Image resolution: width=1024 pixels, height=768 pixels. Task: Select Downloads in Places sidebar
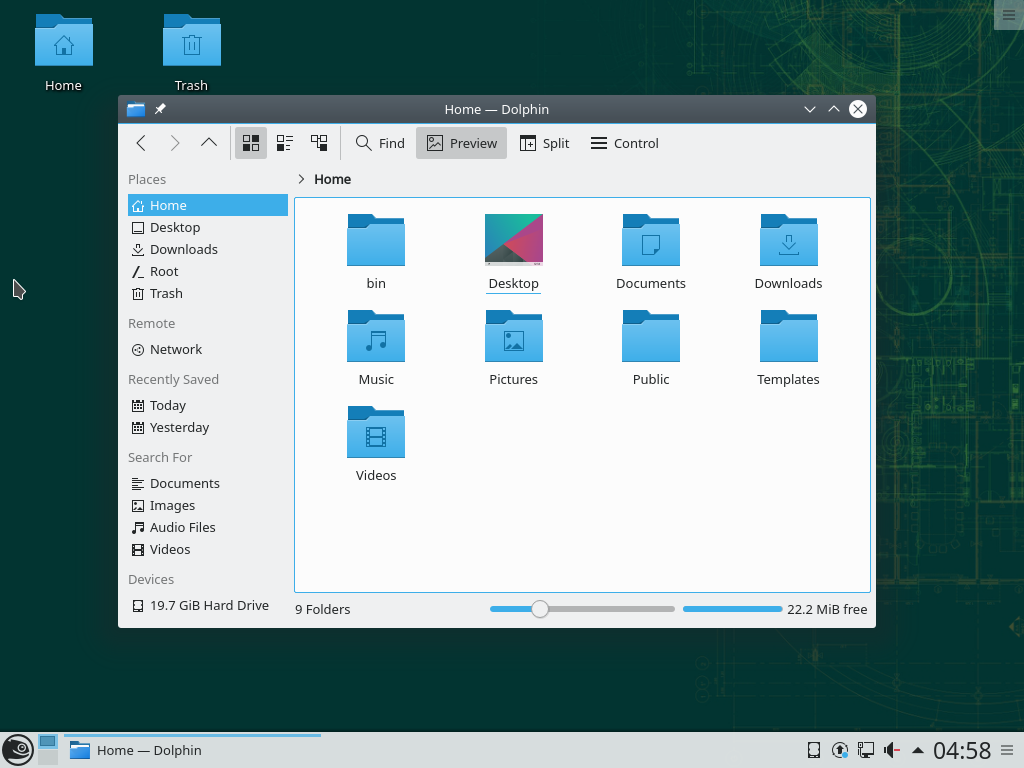[183, 249]
